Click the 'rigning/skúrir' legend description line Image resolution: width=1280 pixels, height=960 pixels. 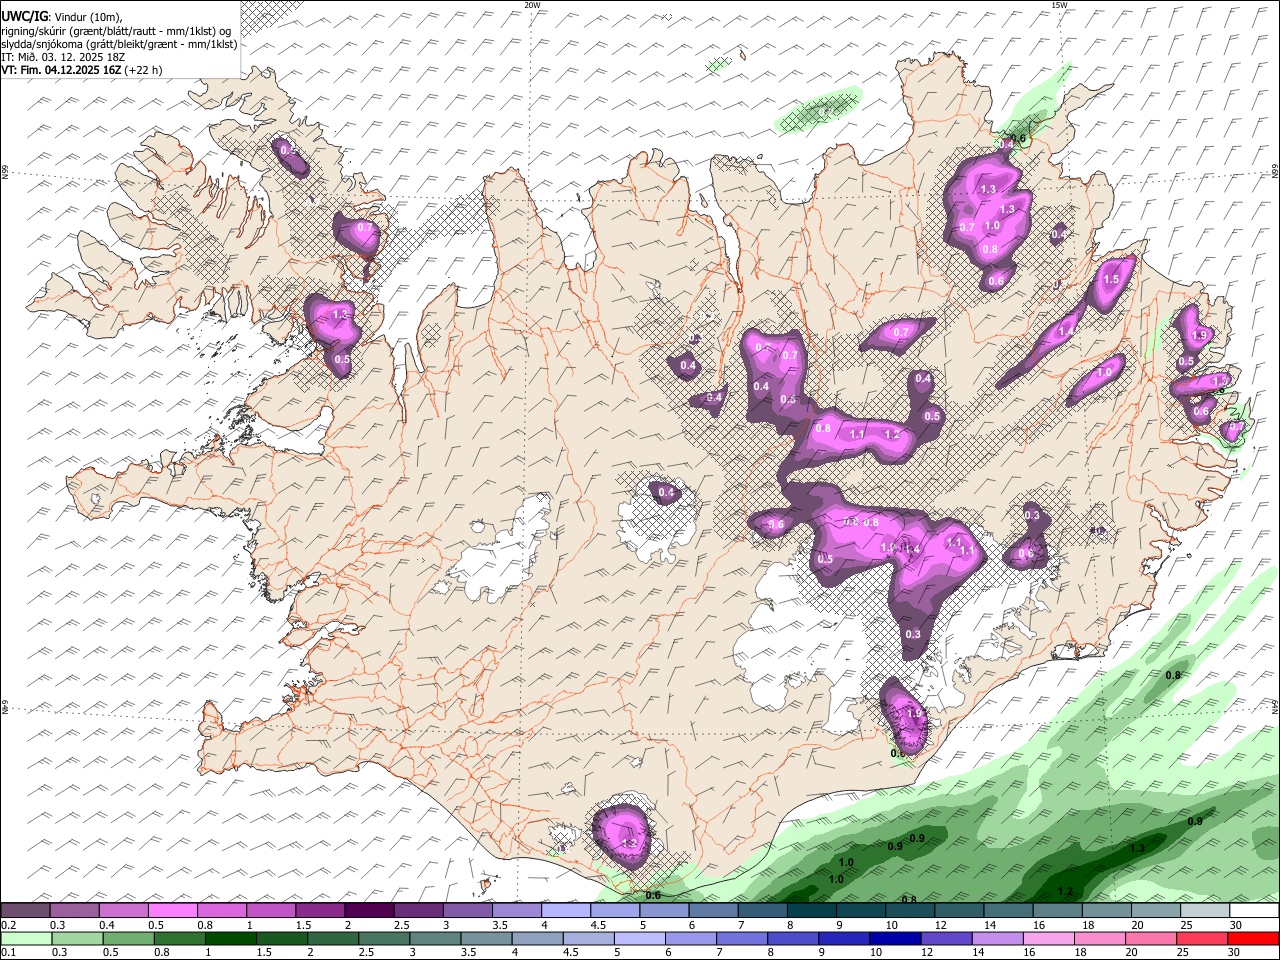pyautogui.click(x=116, y=30)
